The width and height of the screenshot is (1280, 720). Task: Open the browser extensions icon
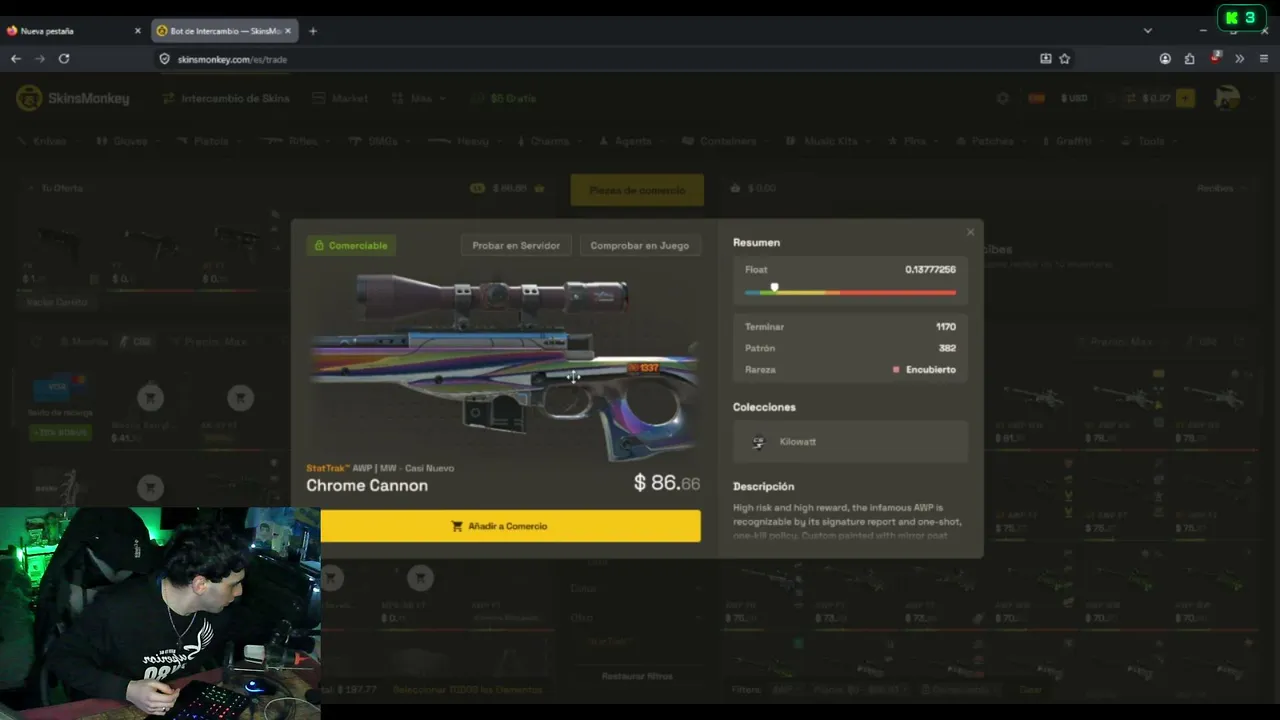click(x=1189, y=59)
